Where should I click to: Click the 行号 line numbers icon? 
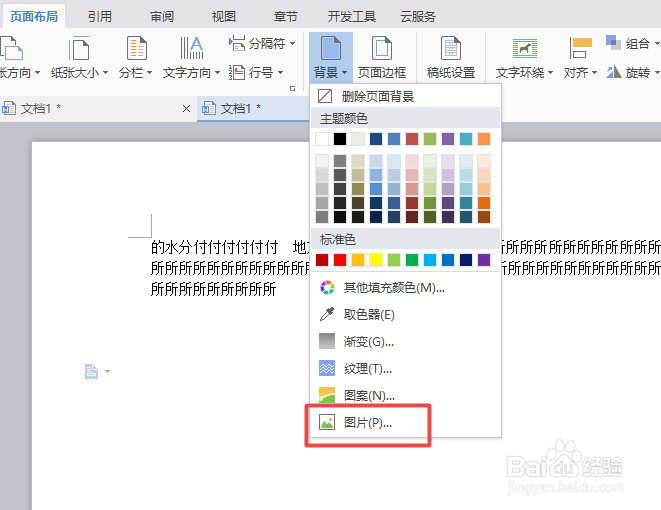click(237, 72)
